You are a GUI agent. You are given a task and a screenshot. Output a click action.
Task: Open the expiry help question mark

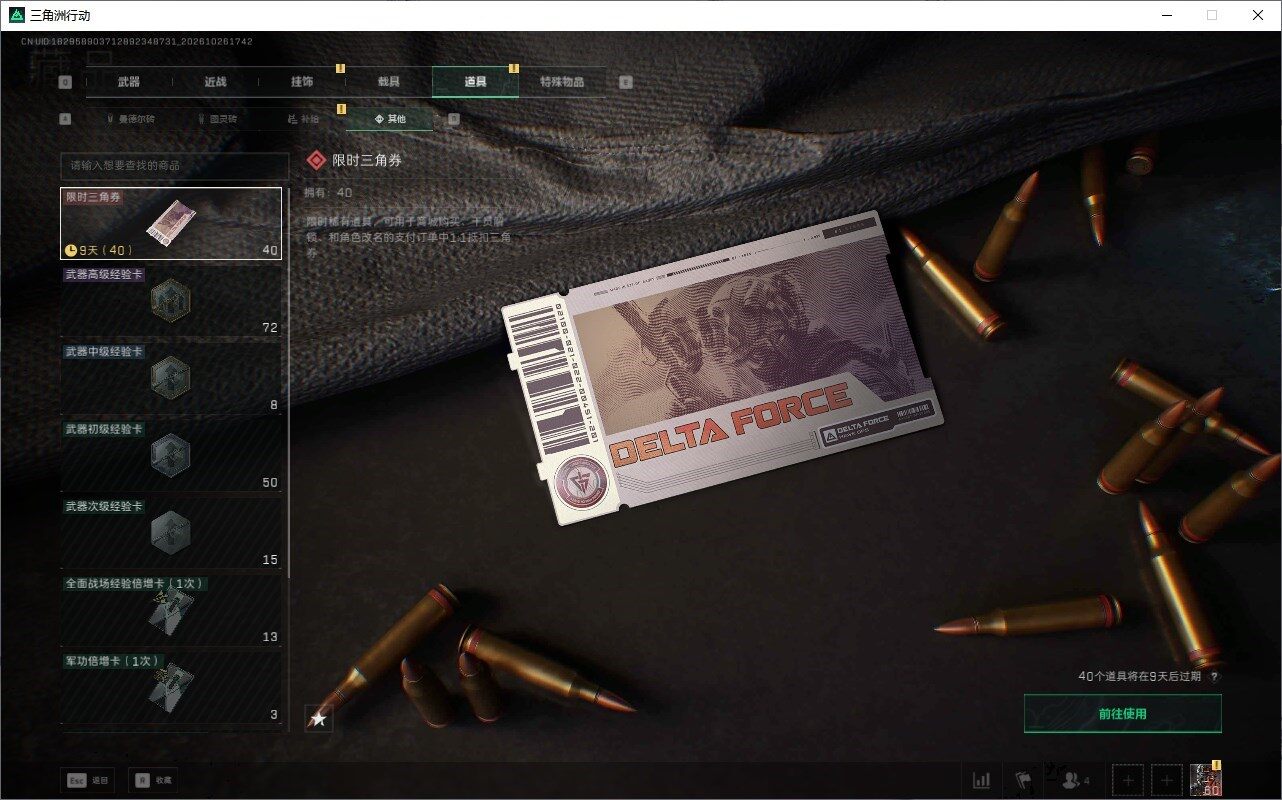coord(1215,677)
